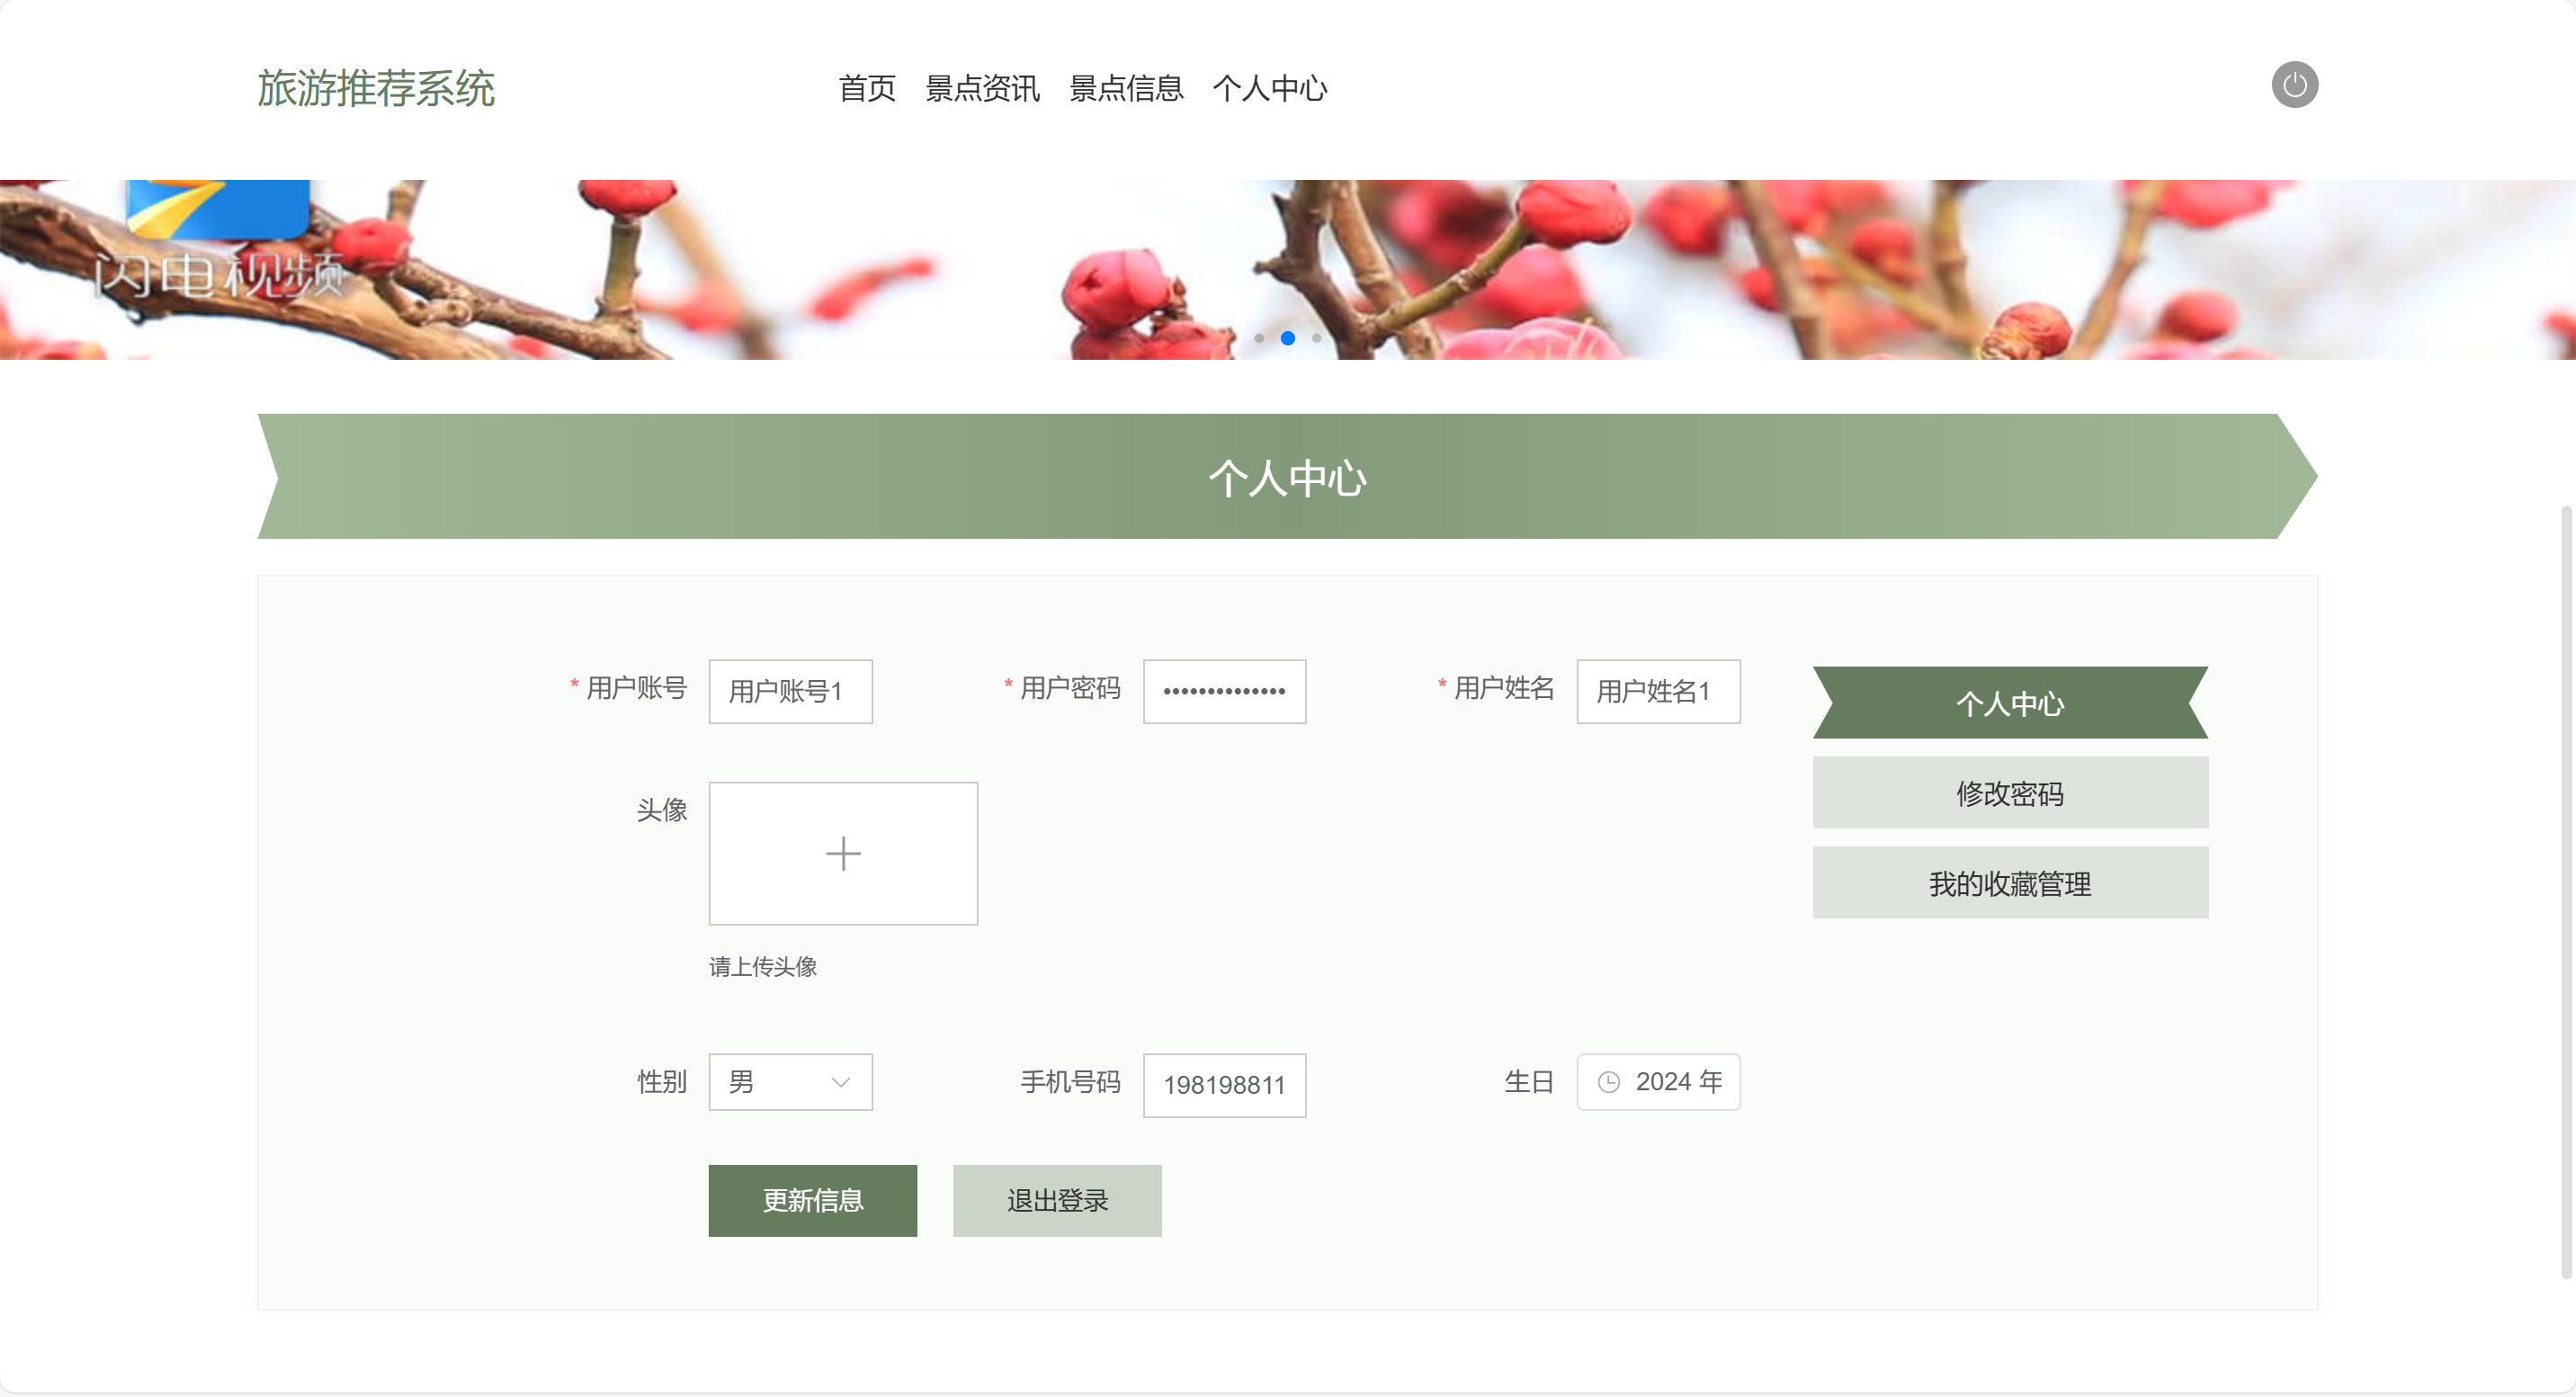This screenshot has width=2576, height=1397.
Task: Open 首页 in the top navigation
Action: (866, 89)
